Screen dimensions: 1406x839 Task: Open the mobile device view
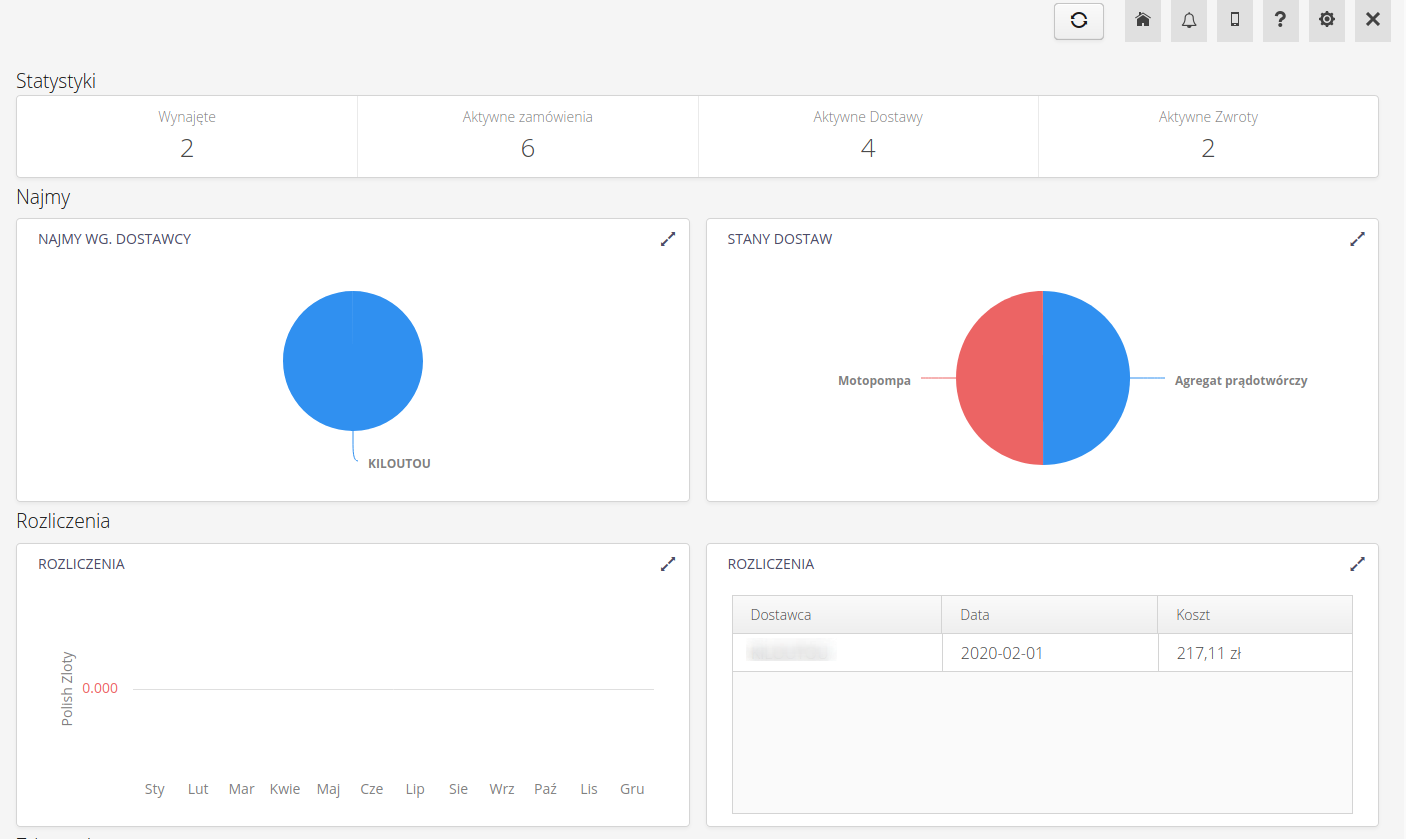(1234, 20)
